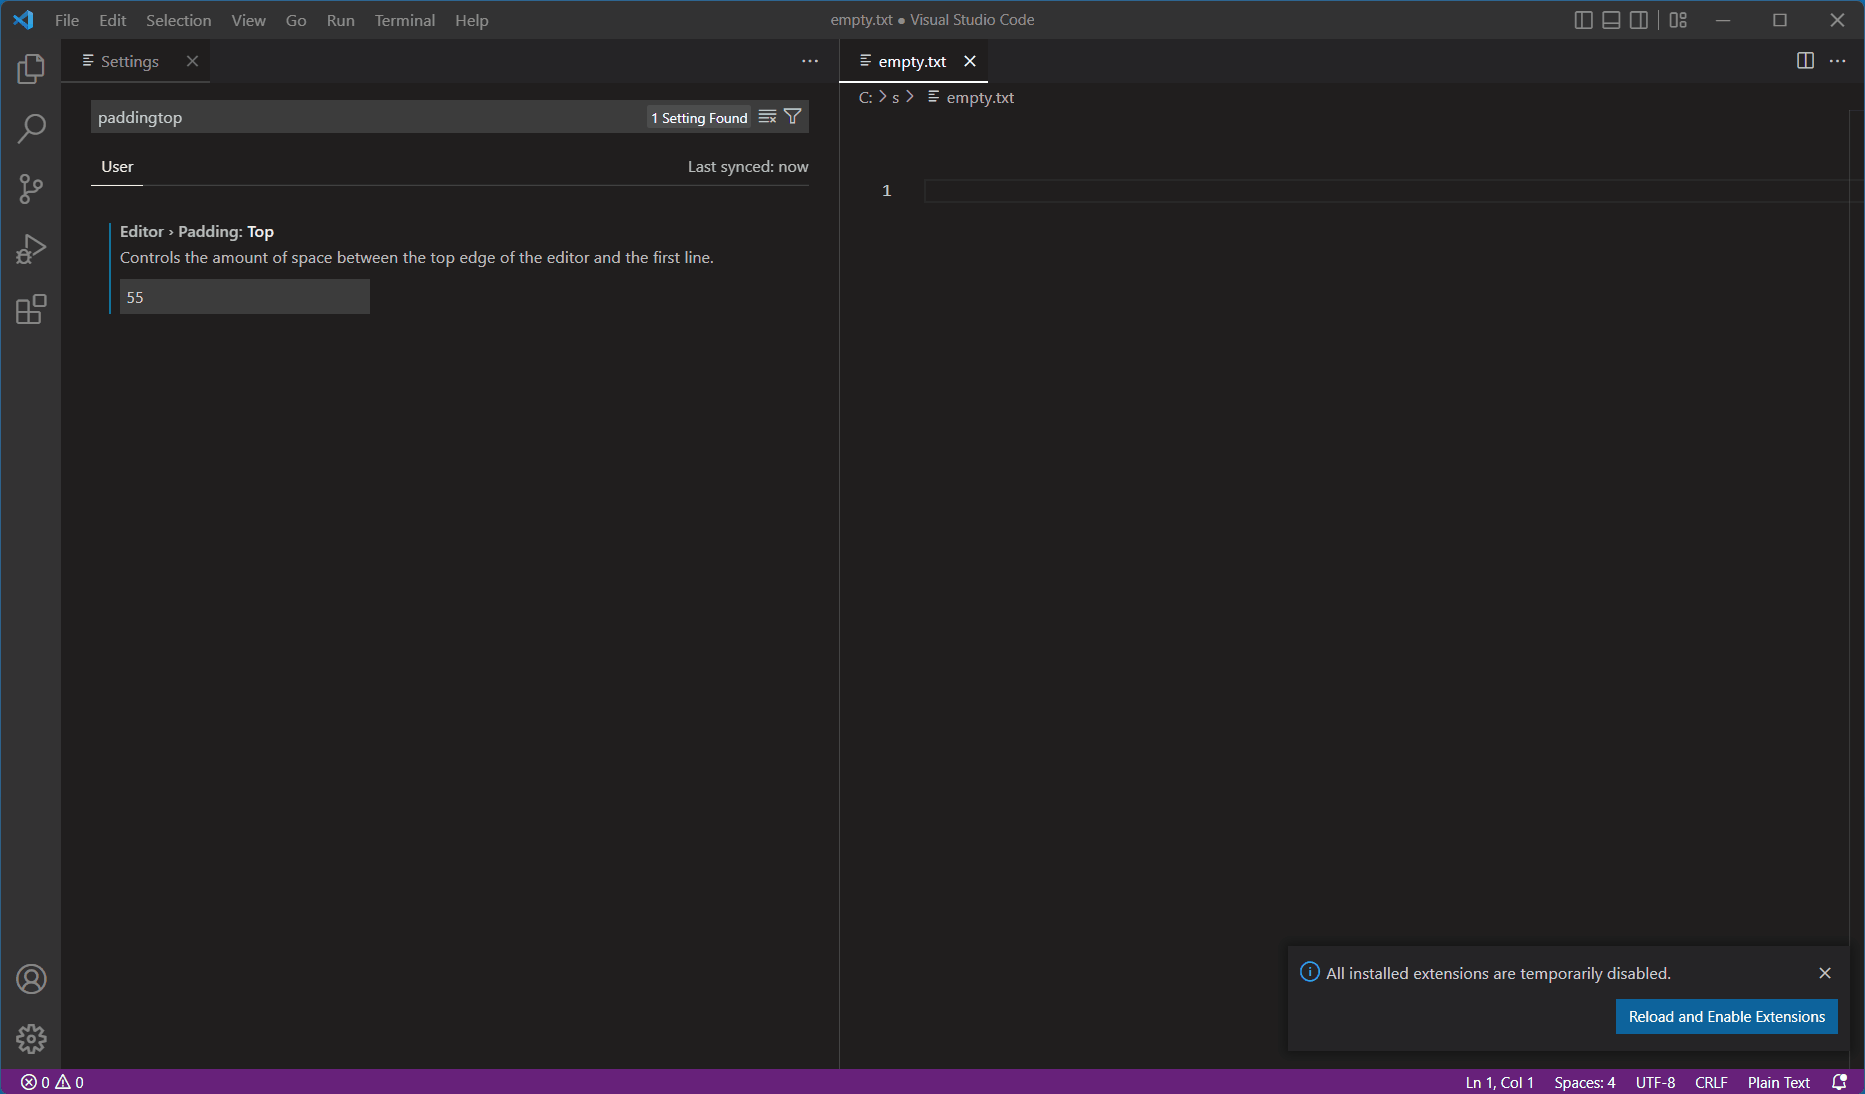Image resolution: width=1865 pixels, height=1094 pixels.
Task: Click Reload and Enable Extensions
Action: point(1726,1016)
